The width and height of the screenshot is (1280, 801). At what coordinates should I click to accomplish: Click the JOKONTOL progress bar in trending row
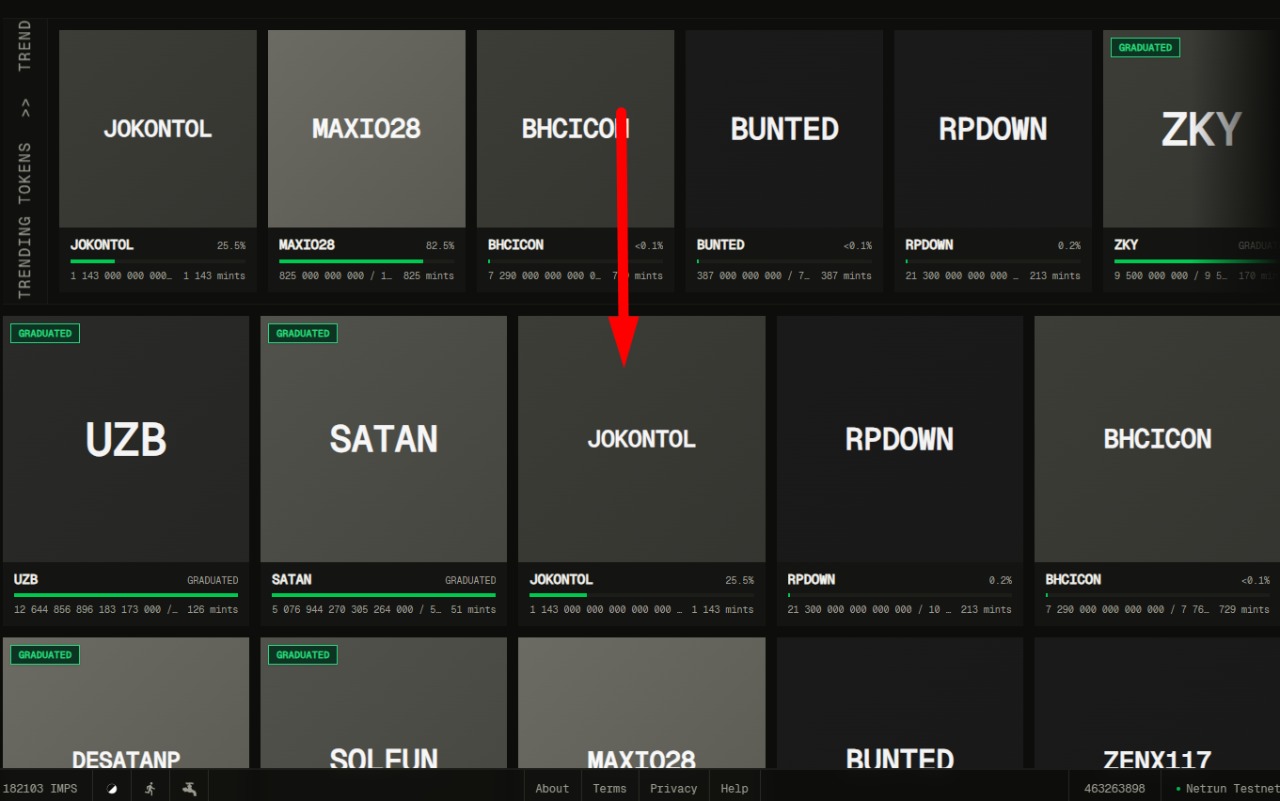click(x=158, y=261)
